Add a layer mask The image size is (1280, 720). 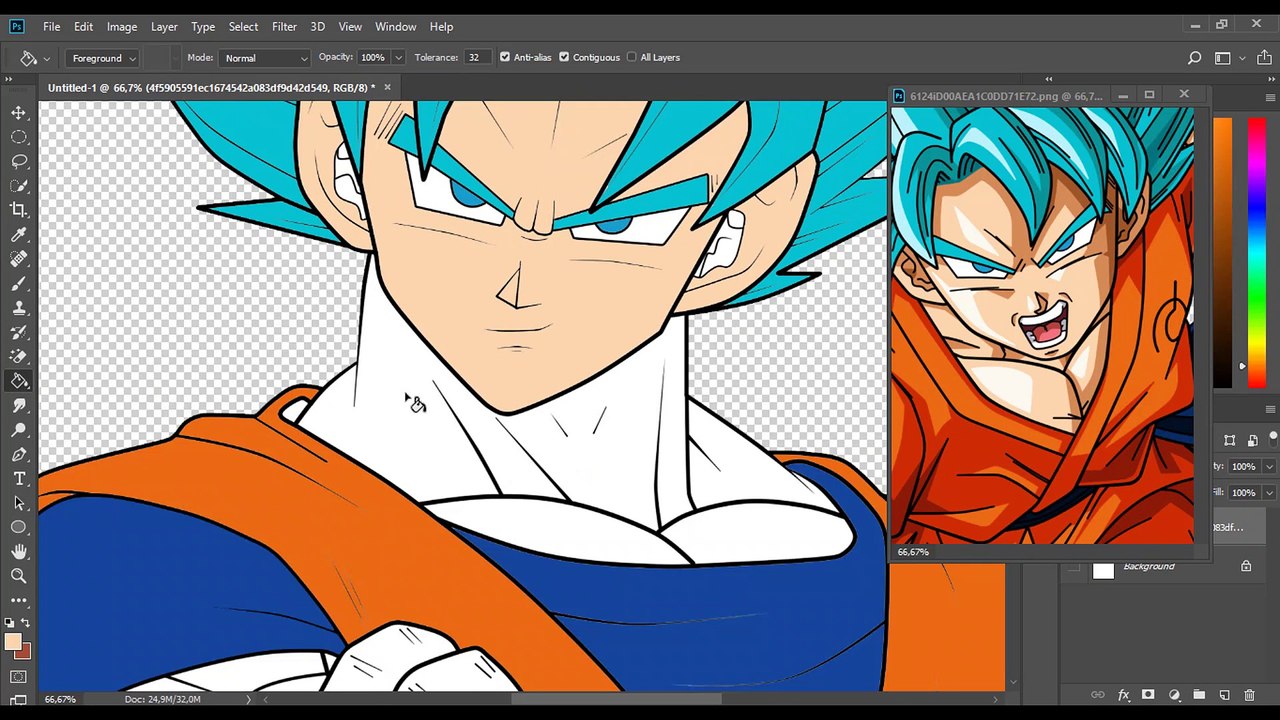[1148, 695]
